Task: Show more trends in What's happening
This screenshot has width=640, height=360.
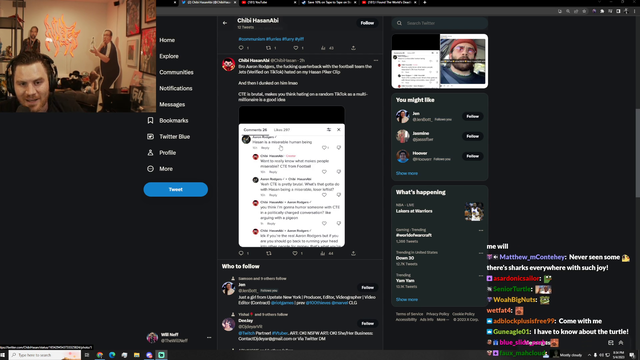Action: click(x=407, y=299)
